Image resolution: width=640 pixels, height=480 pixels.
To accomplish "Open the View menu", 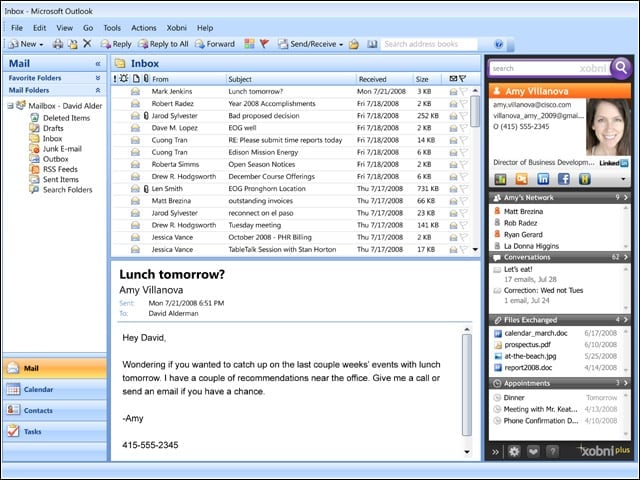I will tap(64, 28).
